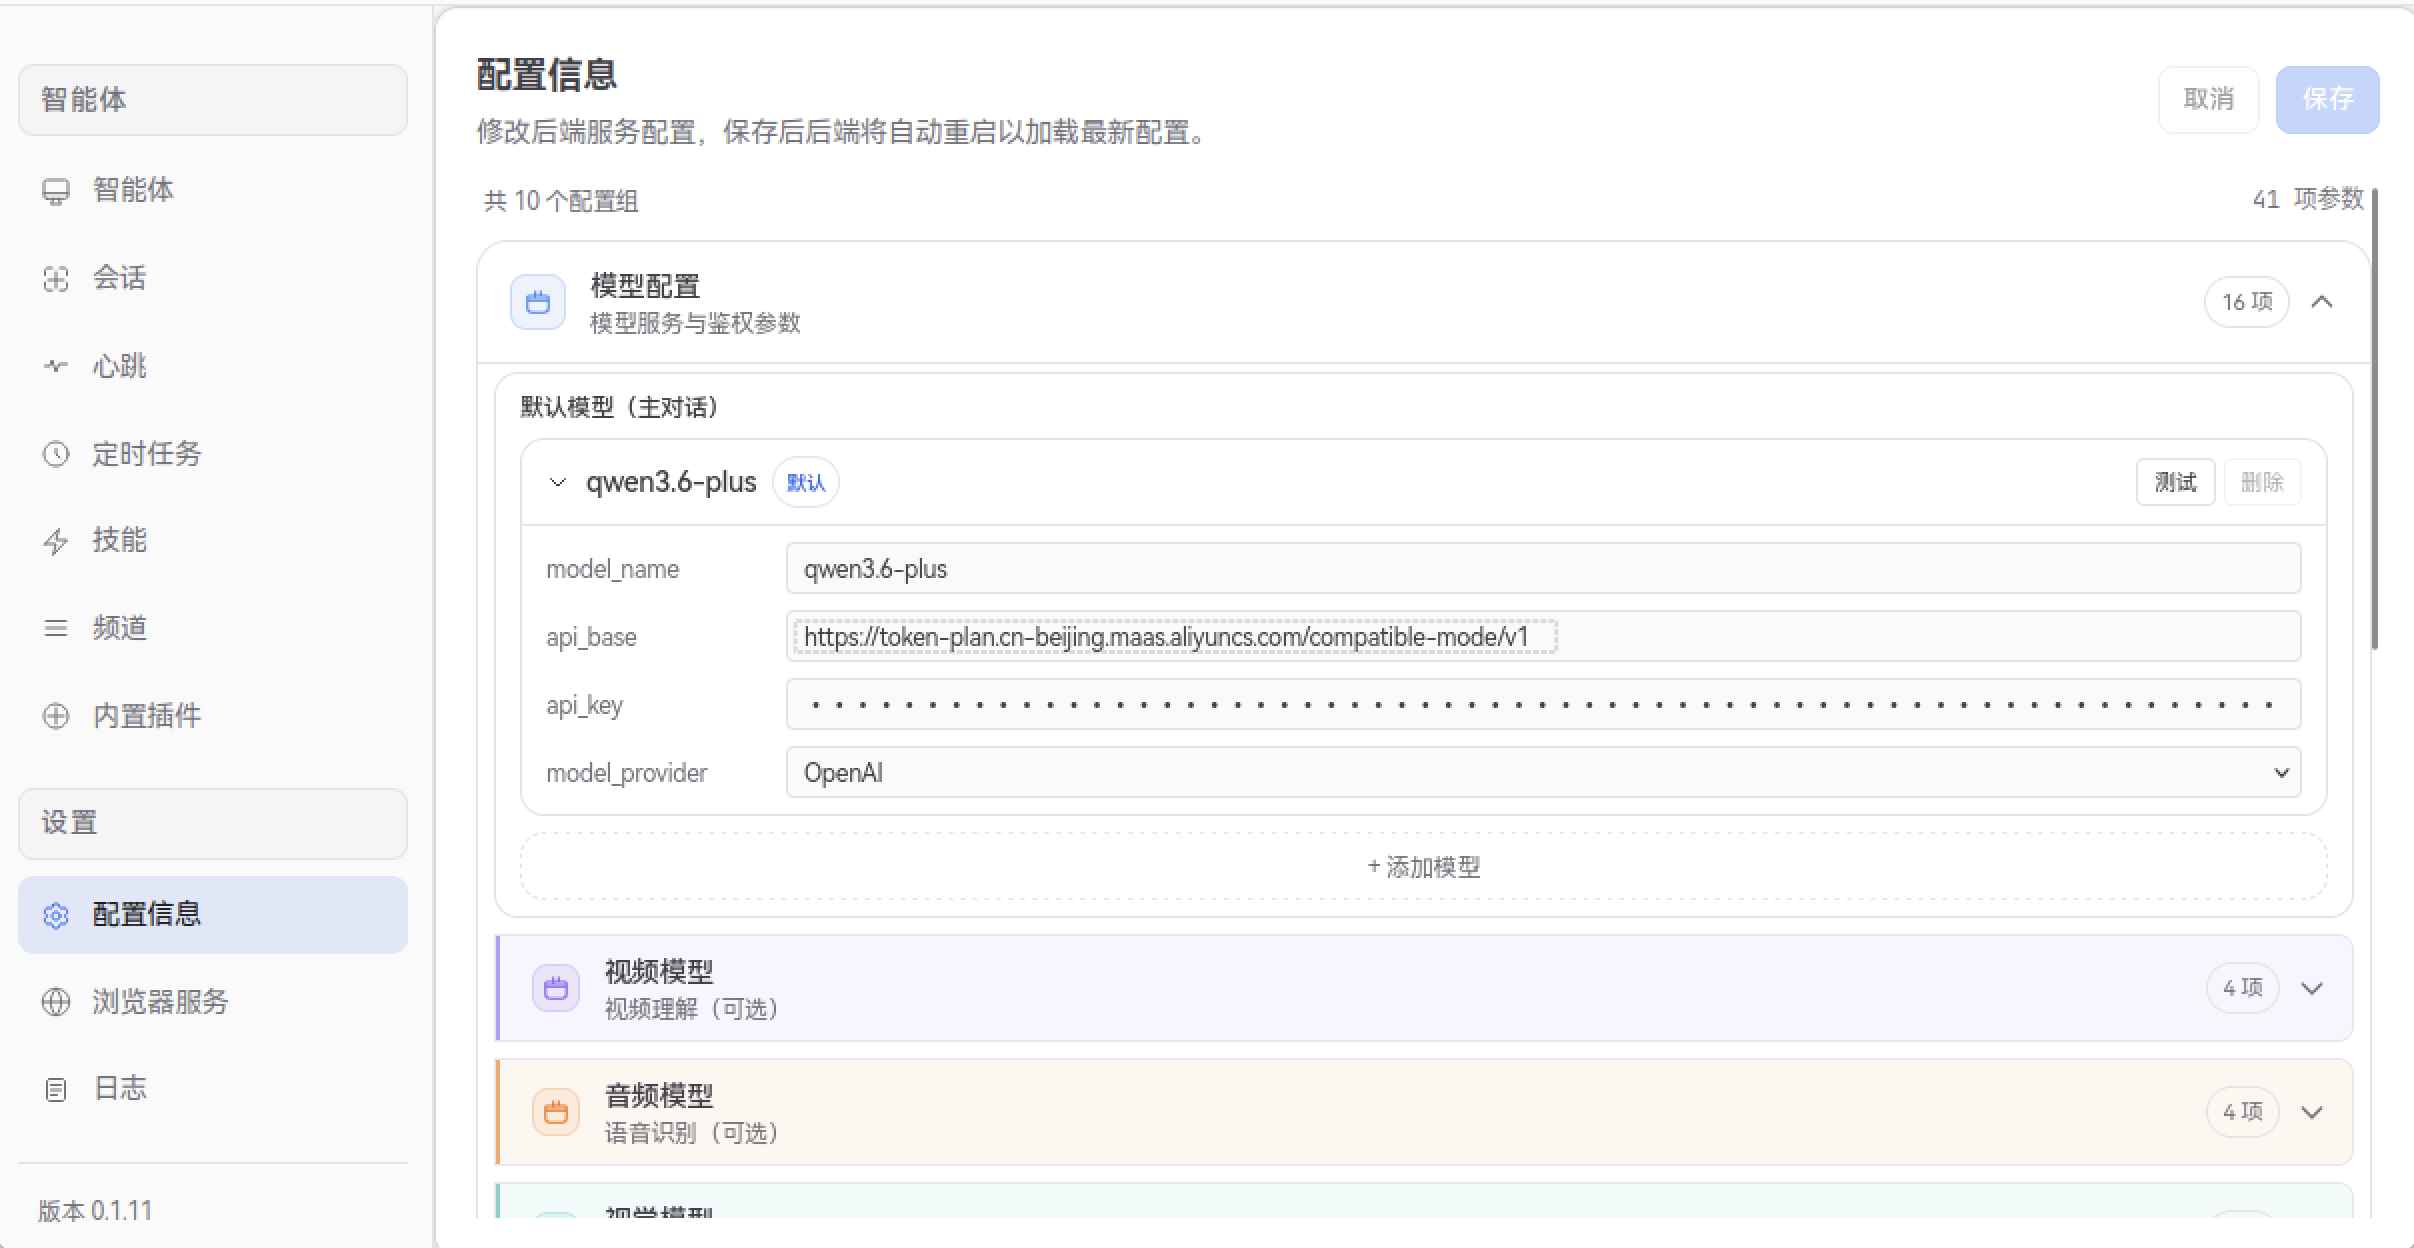The image size is (2414, 1248).
Task: Click the 内置插件 plus-circle icon
Action: click(x=56, y=716)
